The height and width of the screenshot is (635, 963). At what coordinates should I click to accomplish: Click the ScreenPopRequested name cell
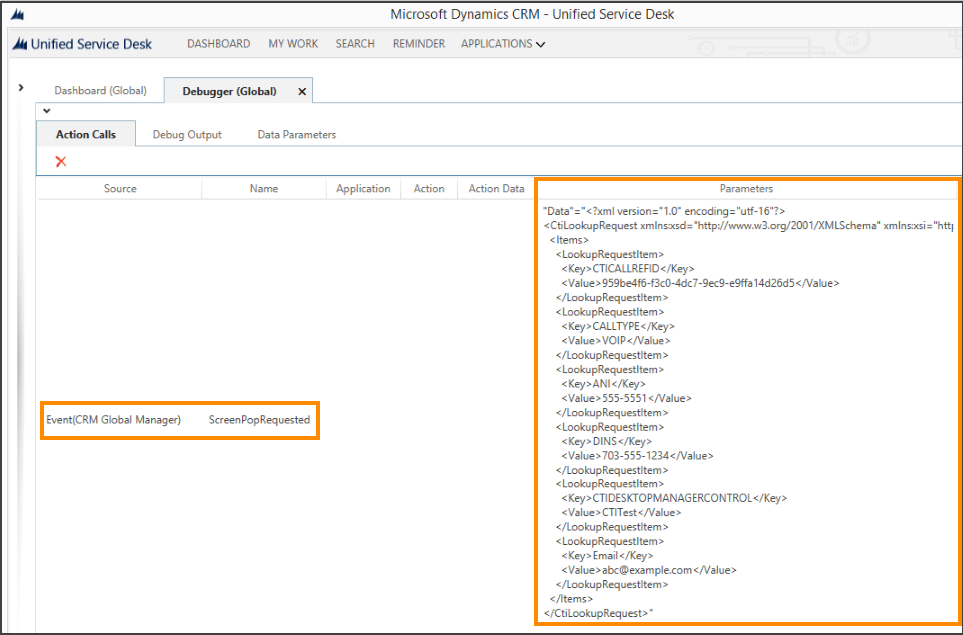tap(259, 420)
